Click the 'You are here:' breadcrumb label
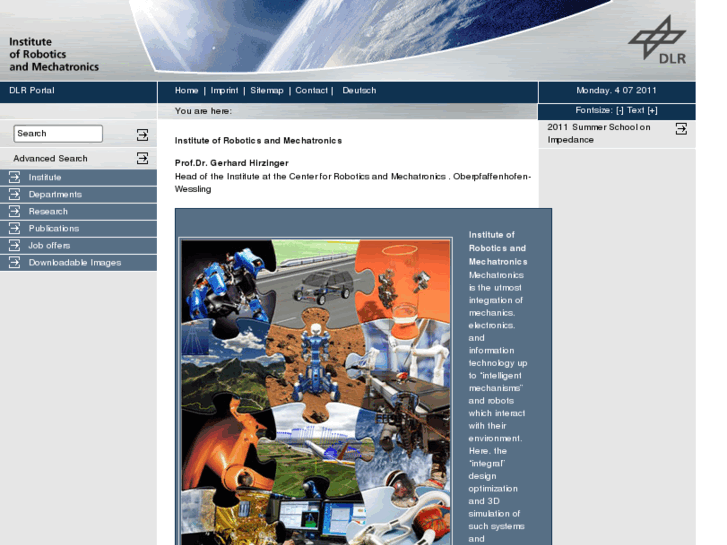 point(203,111)
